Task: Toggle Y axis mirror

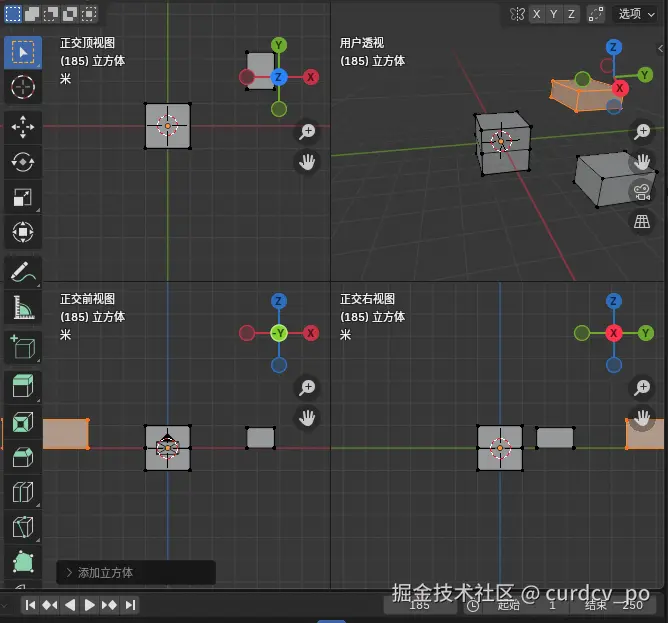Action: coord(554,14)
